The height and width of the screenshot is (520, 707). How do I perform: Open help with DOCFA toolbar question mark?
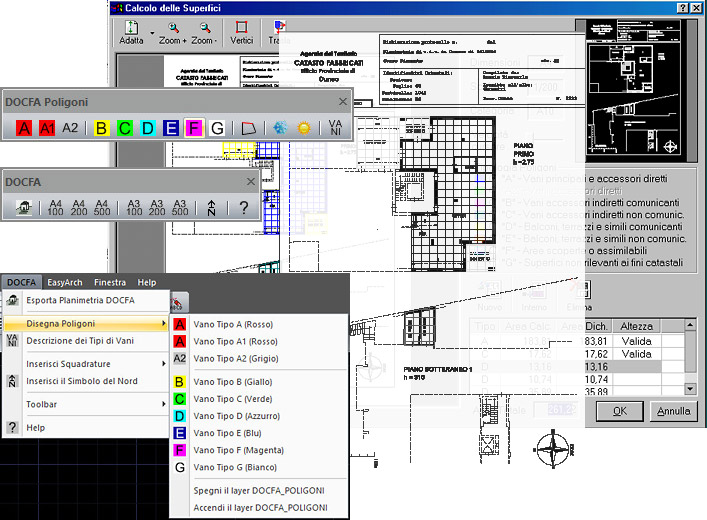[x=243, y=208]
